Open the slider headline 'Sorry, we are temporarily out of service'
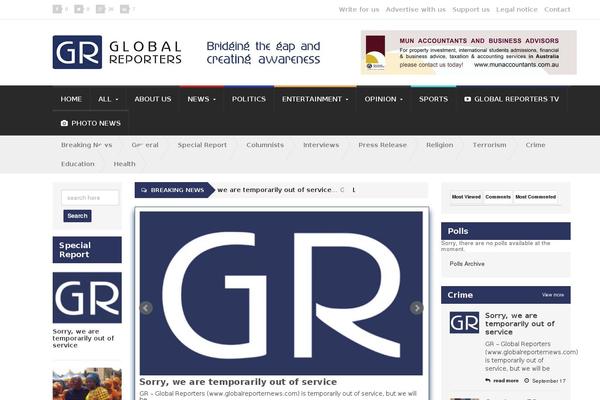The image size is (600, 400). tap(238, 382)
